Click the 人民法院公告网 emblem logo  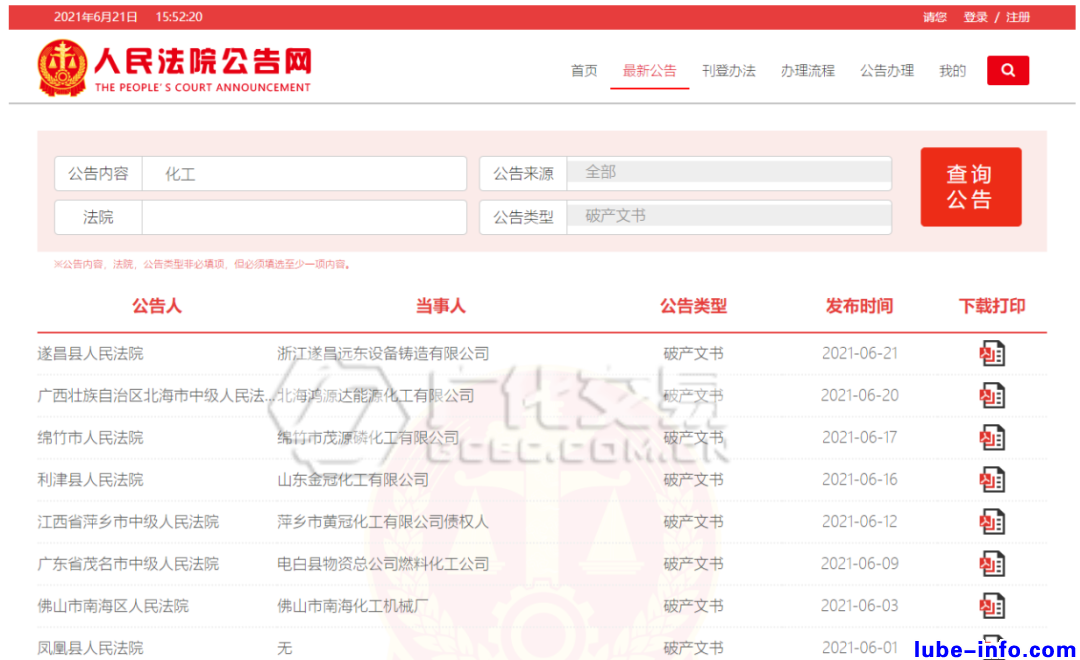tap(62, 68)
